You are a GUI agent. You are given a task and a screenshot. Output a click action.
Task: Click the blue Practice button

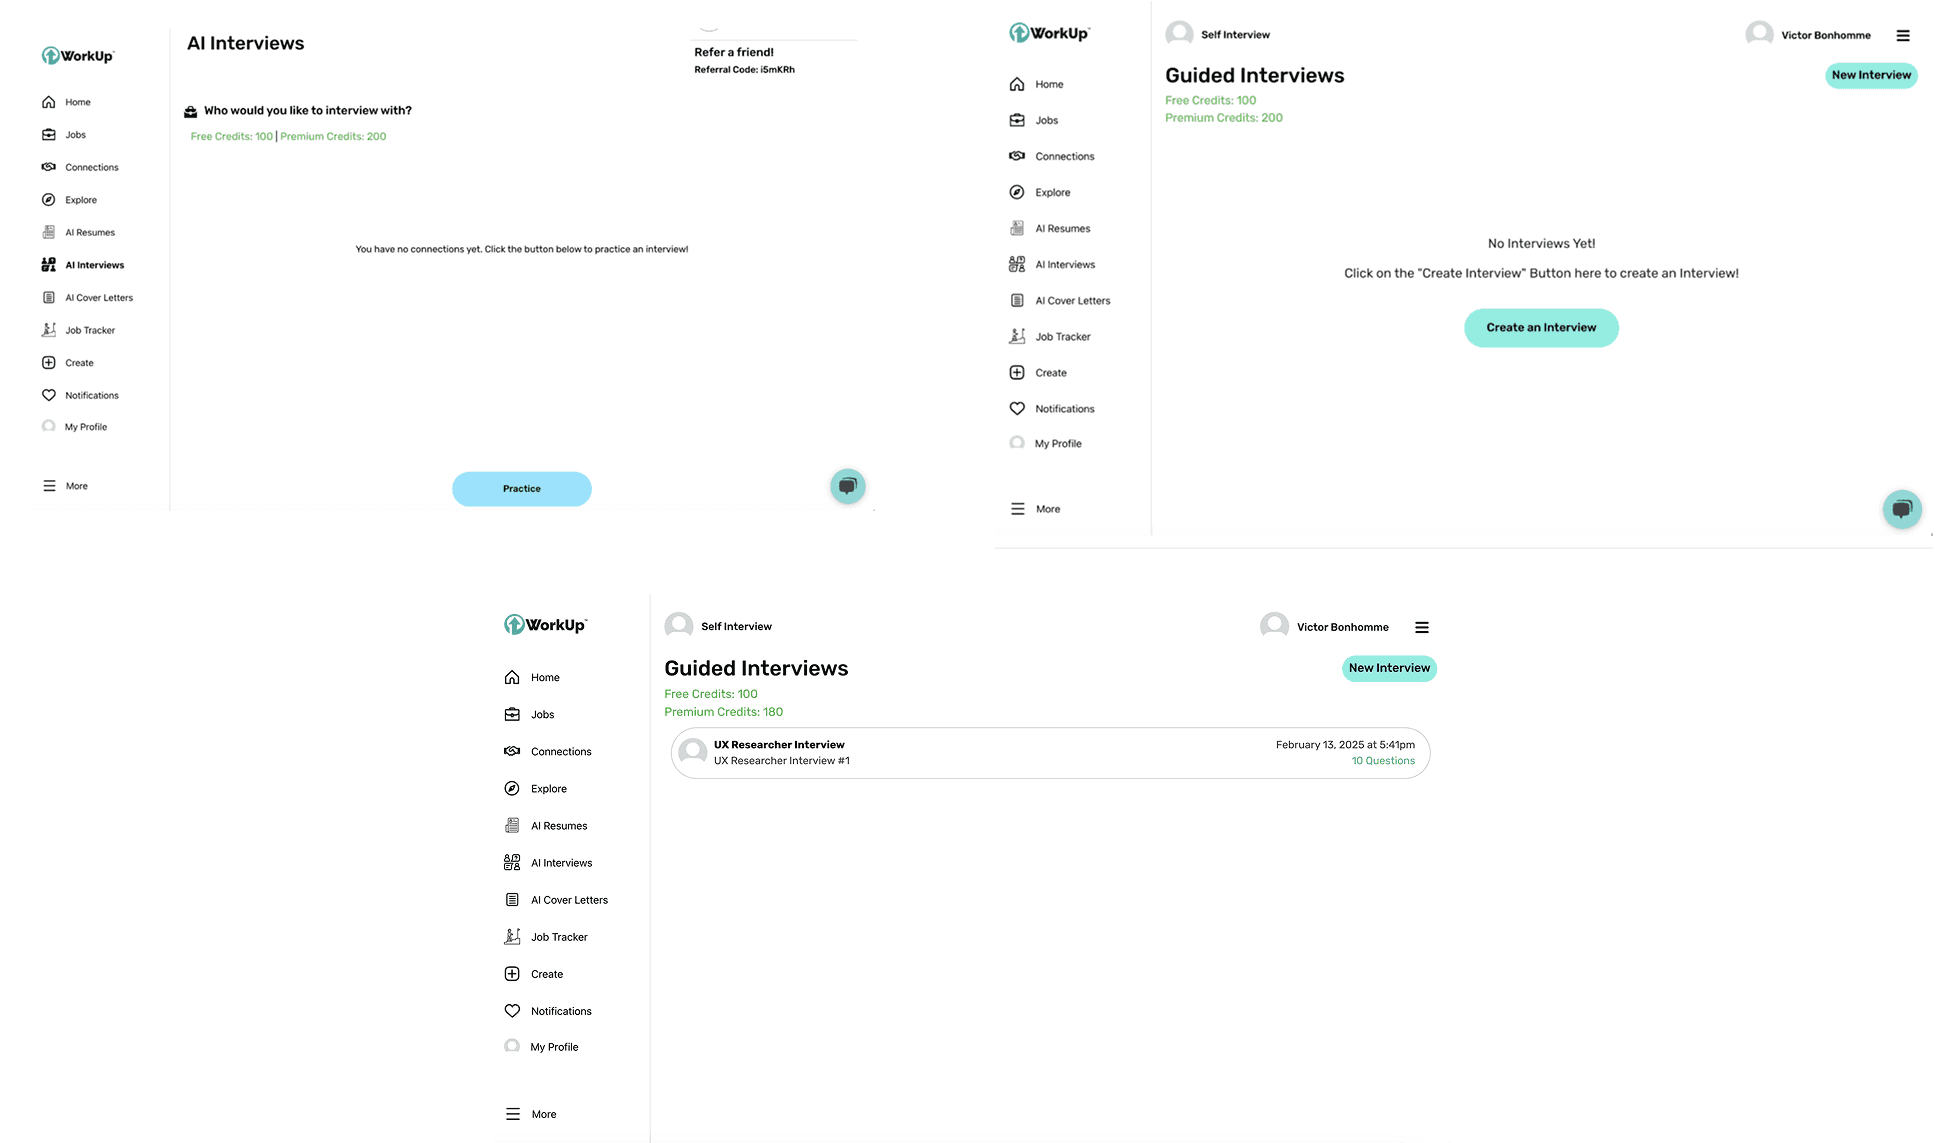pyautogui.click(x=521, y=488)
